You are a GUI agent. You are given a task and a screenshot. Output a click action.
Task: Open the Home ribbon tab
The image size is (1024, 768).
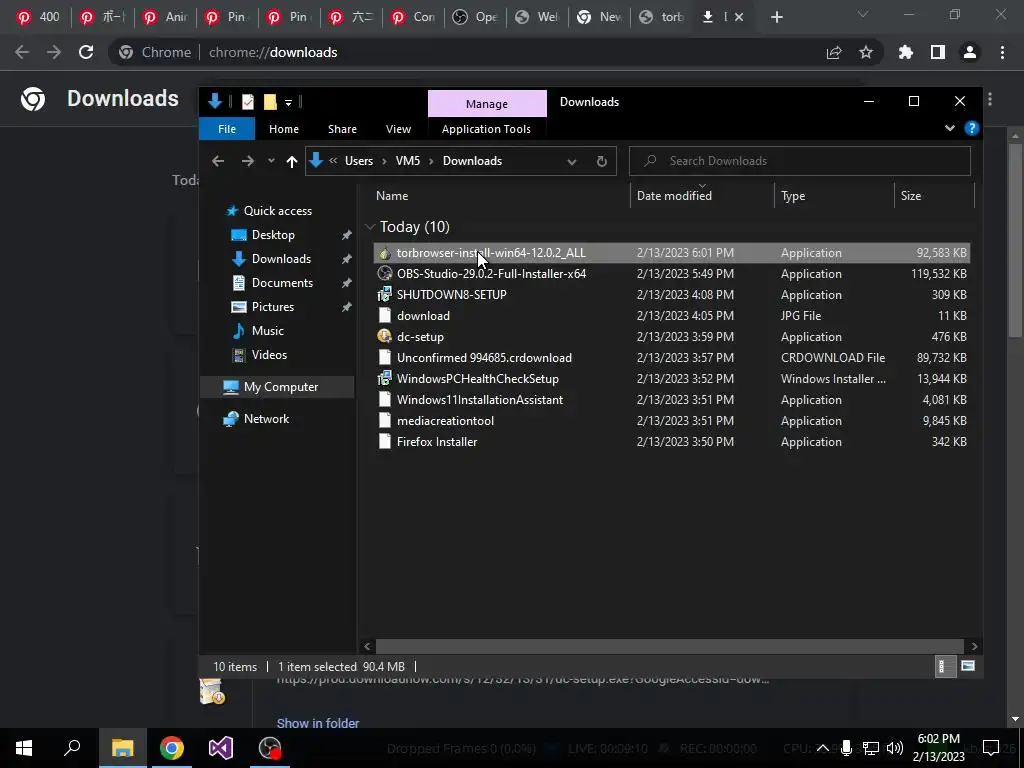point(284,129)
